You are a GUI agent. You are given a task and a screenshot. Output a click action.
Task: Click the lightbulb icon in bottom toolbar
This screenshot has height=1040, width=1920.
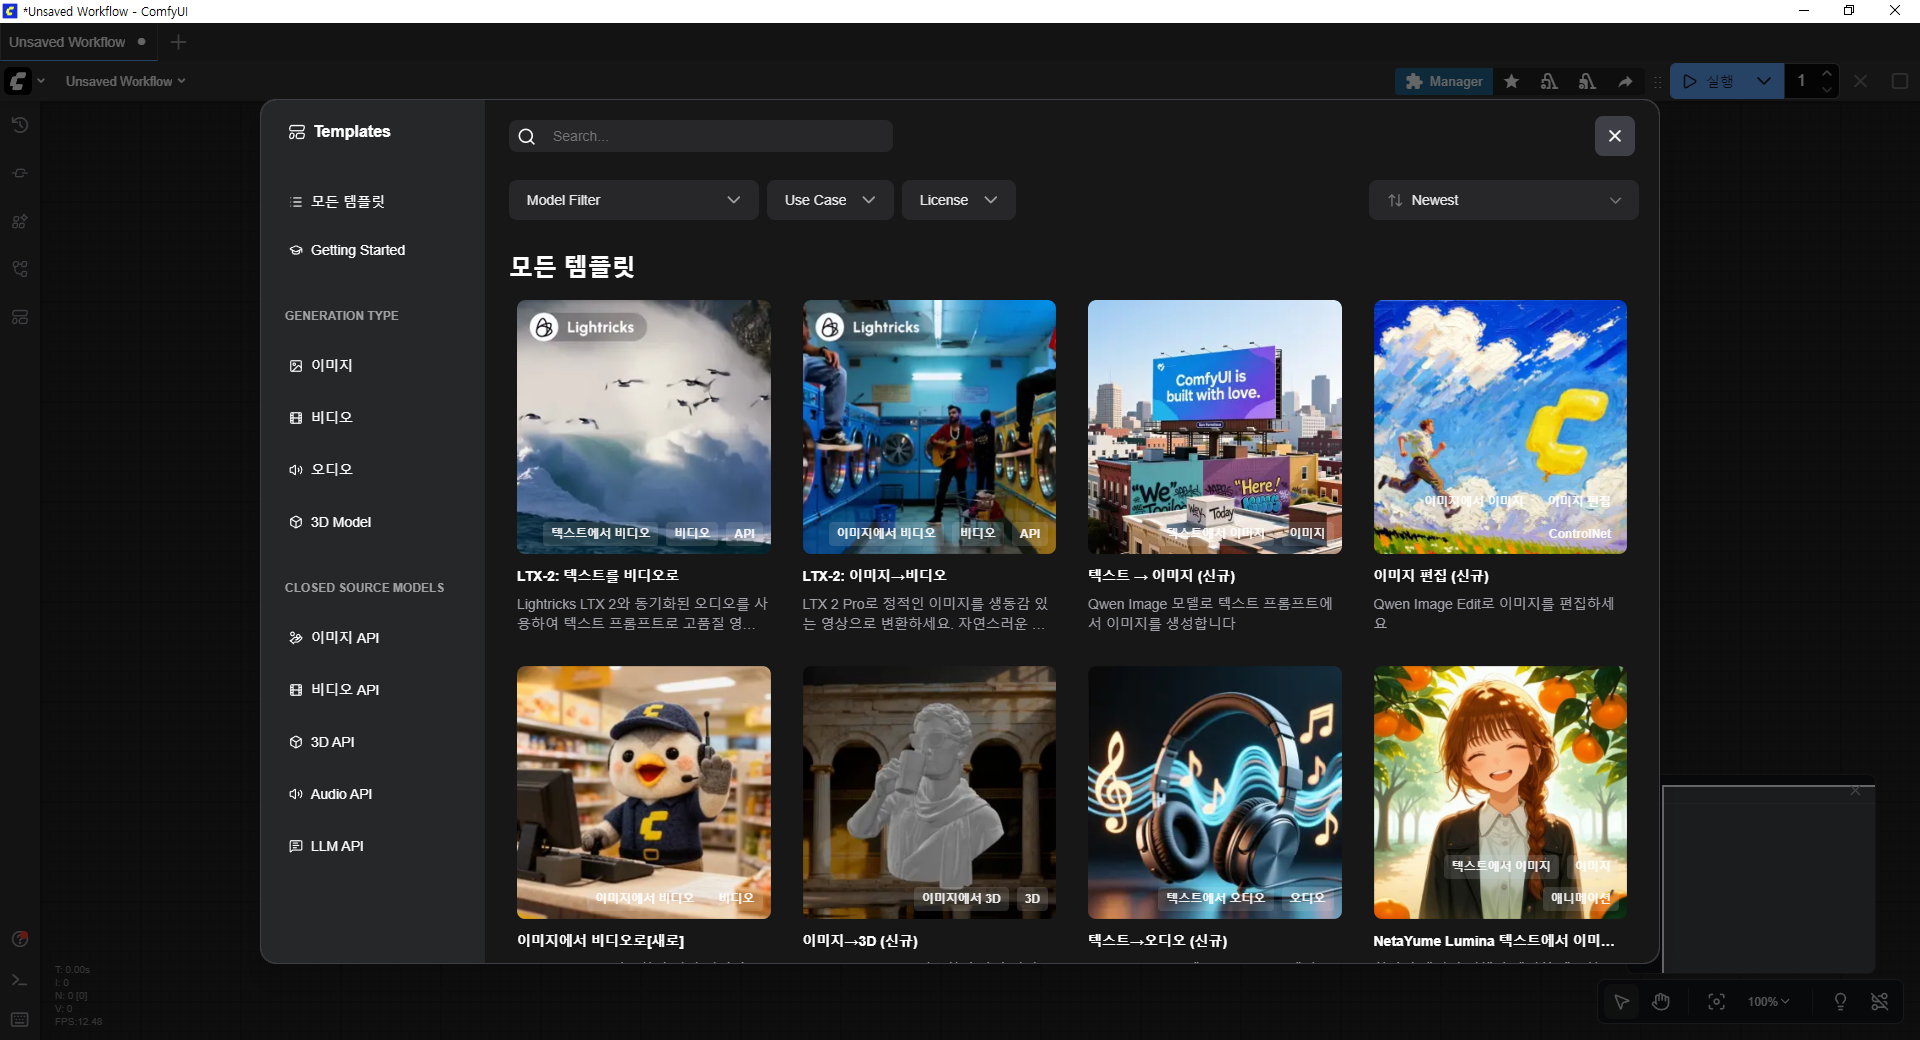tap(1840, 1001)
